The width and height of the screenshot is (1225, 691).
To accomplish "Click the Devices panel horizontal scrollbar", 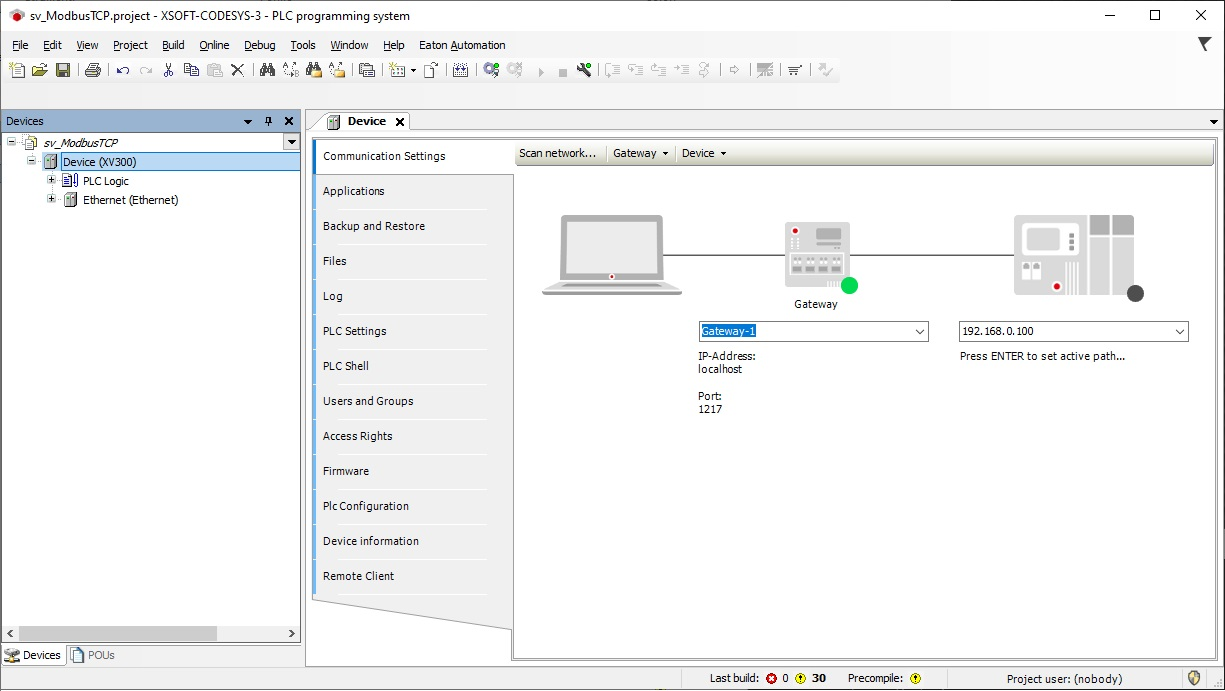I will 118,634.
